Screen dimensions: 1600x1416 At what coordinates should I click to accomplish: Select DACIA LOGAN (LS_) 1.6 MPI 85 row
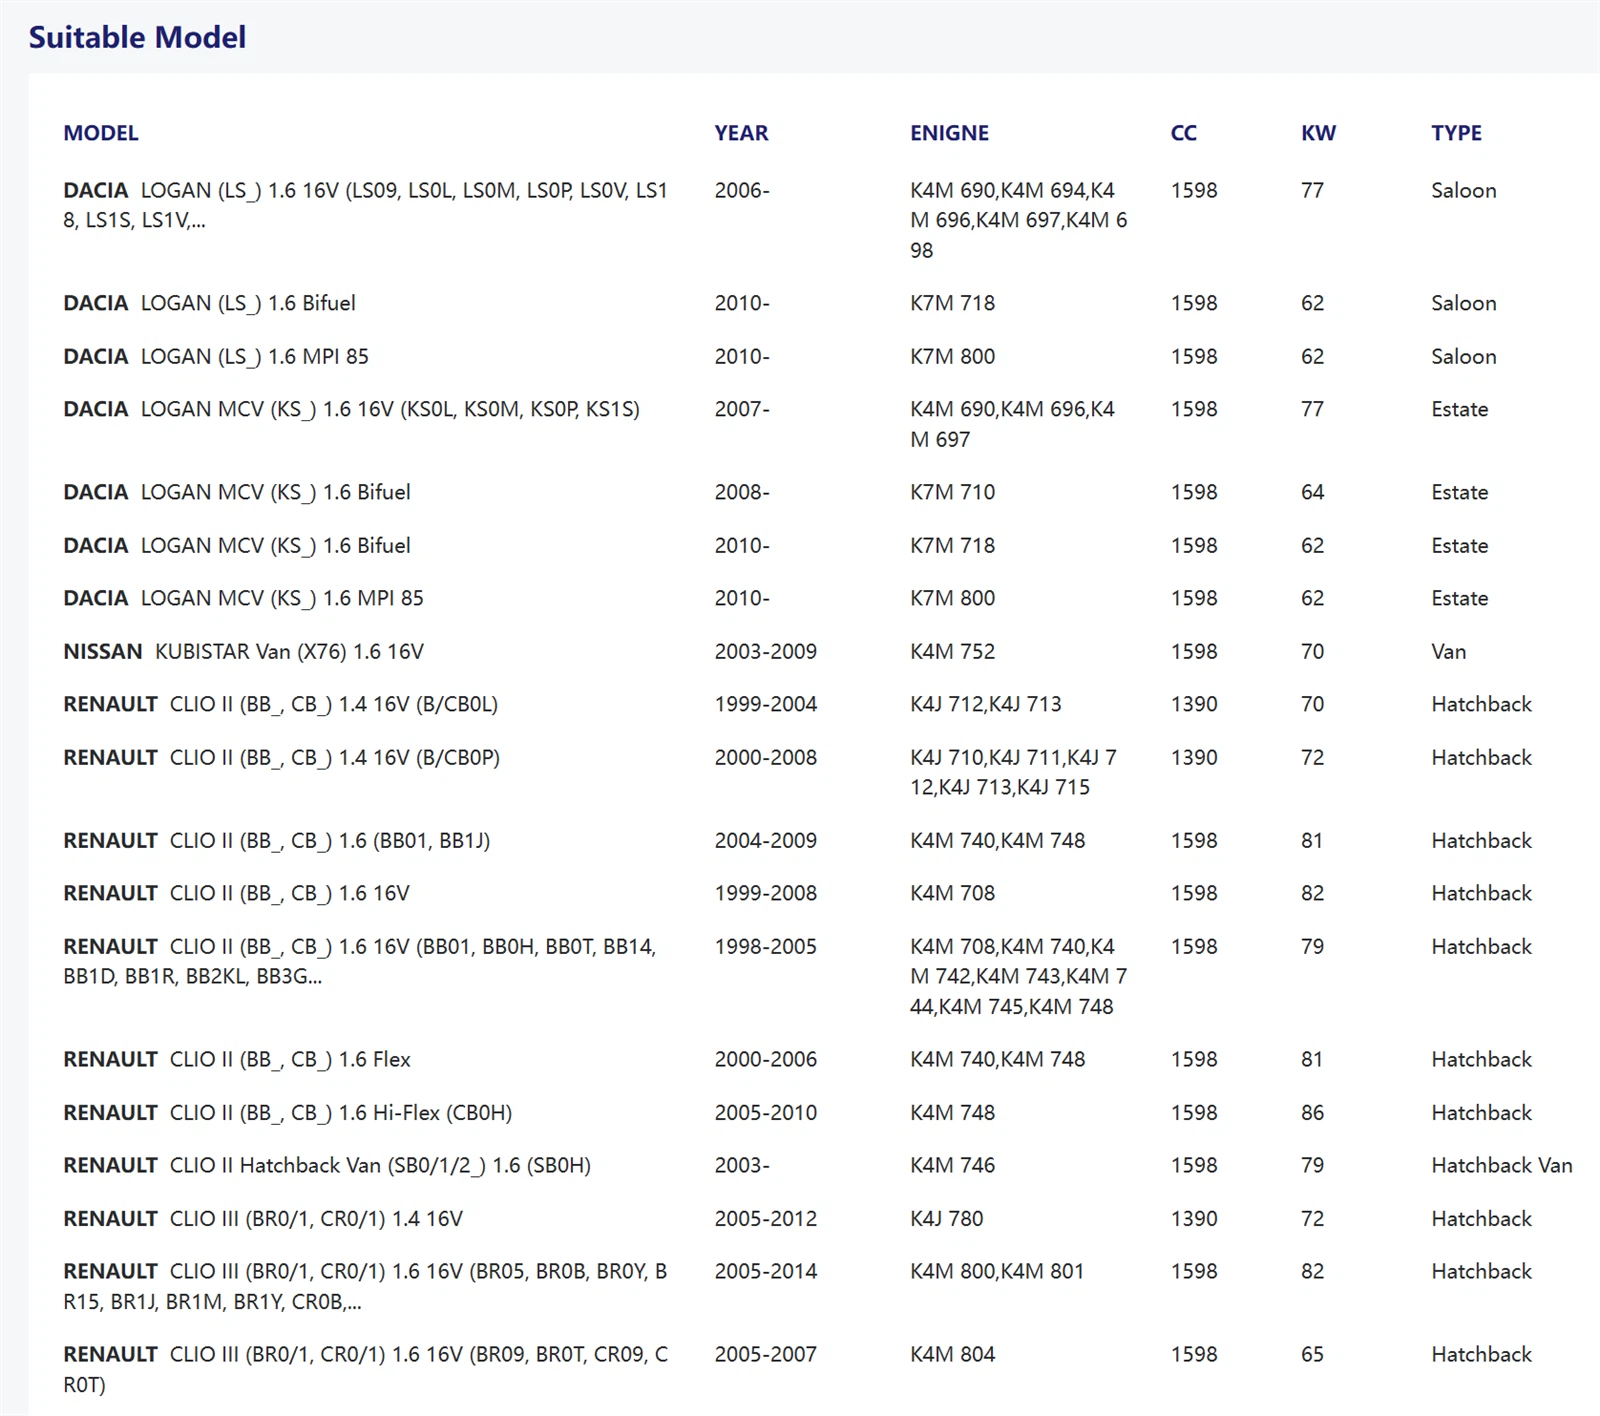pyautogui.click(x=817, y=356)
